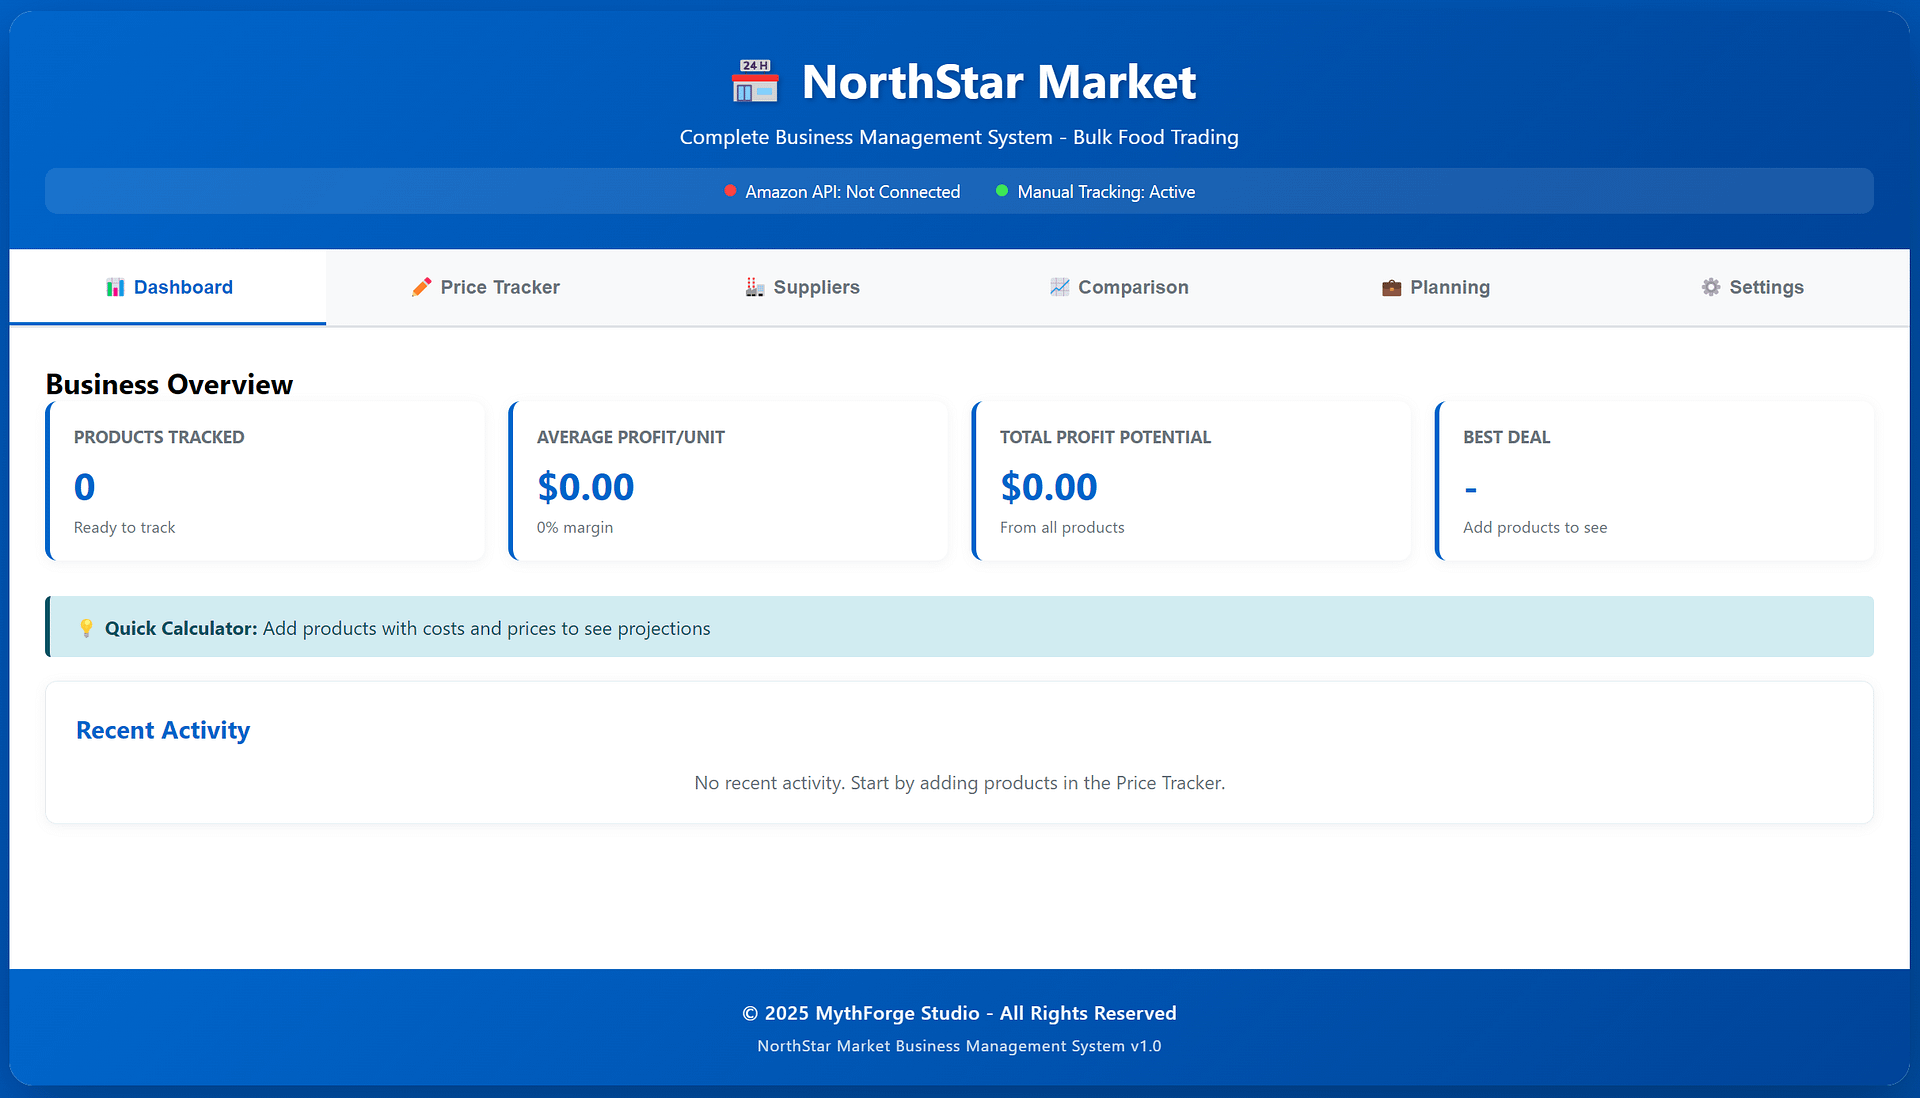Click the NorthStar Market title
Screen dimensions: 1920x1098
(998, 82)
